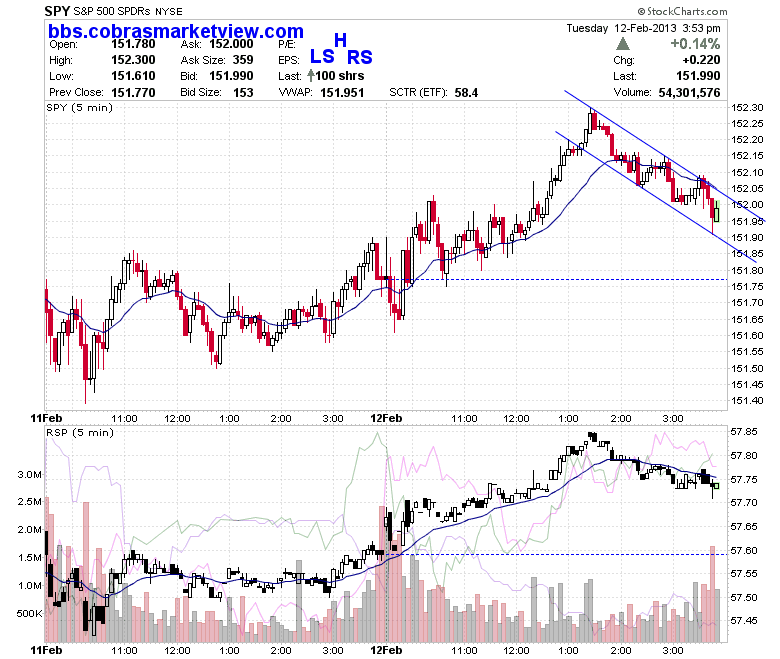Screen dimensions: 780x659
Task: Click the gray up-triangle change indicator
Action: [622, 44]
